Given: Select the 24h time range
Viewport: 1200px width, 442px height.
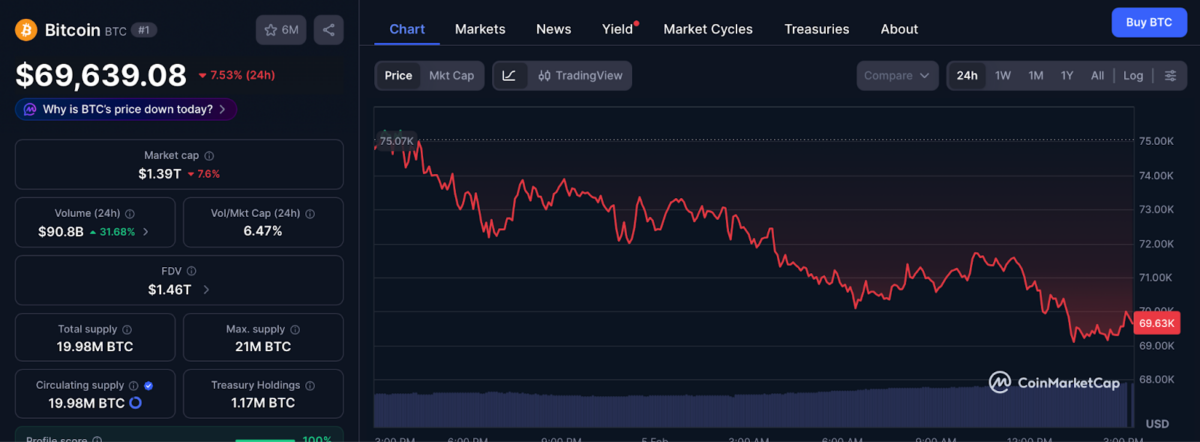Looking at the screenshot, I should (x=967, y=76).
